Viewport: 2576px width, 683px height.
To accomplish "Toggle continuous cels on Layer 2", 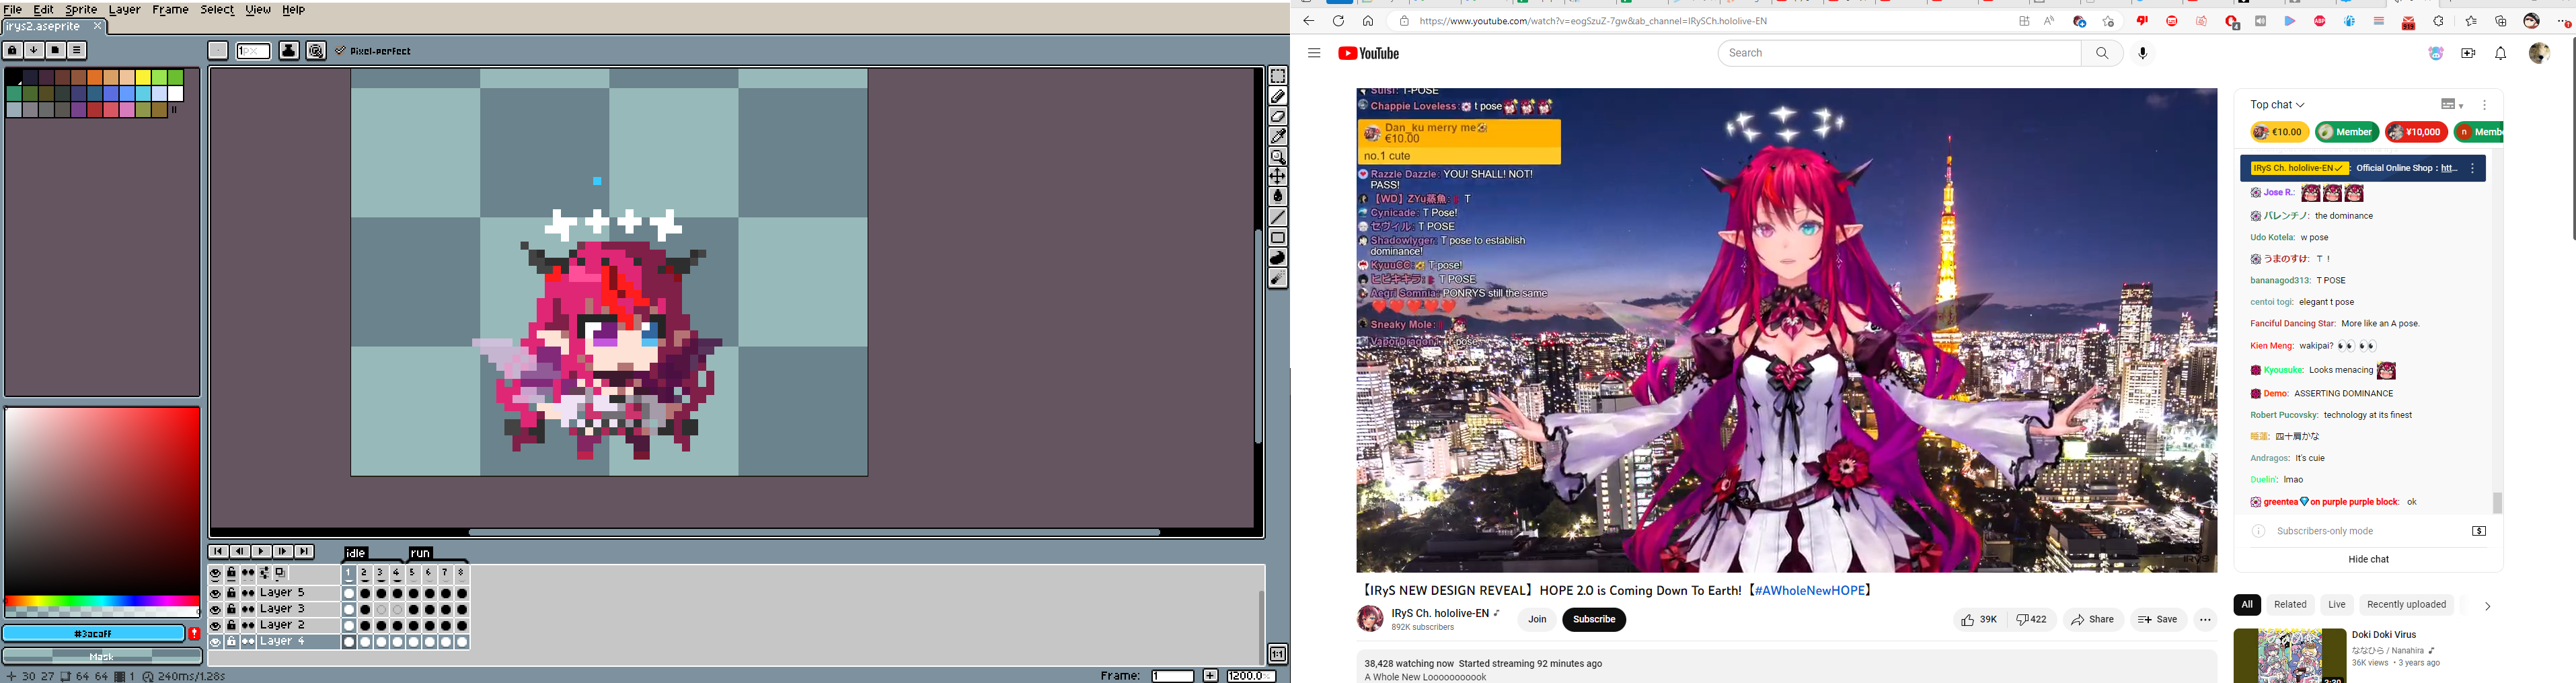I will point(248,625).
